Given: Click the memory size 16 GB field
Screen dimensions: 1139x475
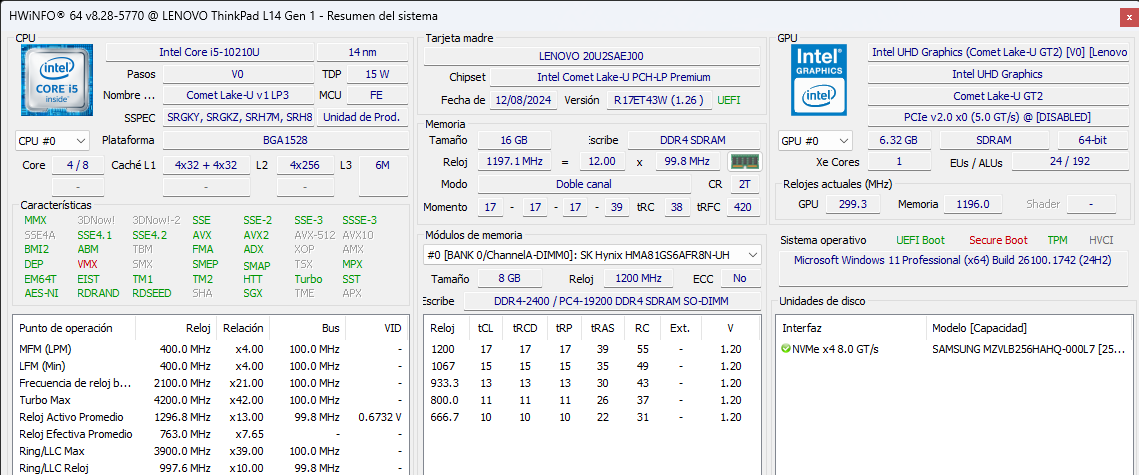Looking at the screenshot, I should pos(514,140).
